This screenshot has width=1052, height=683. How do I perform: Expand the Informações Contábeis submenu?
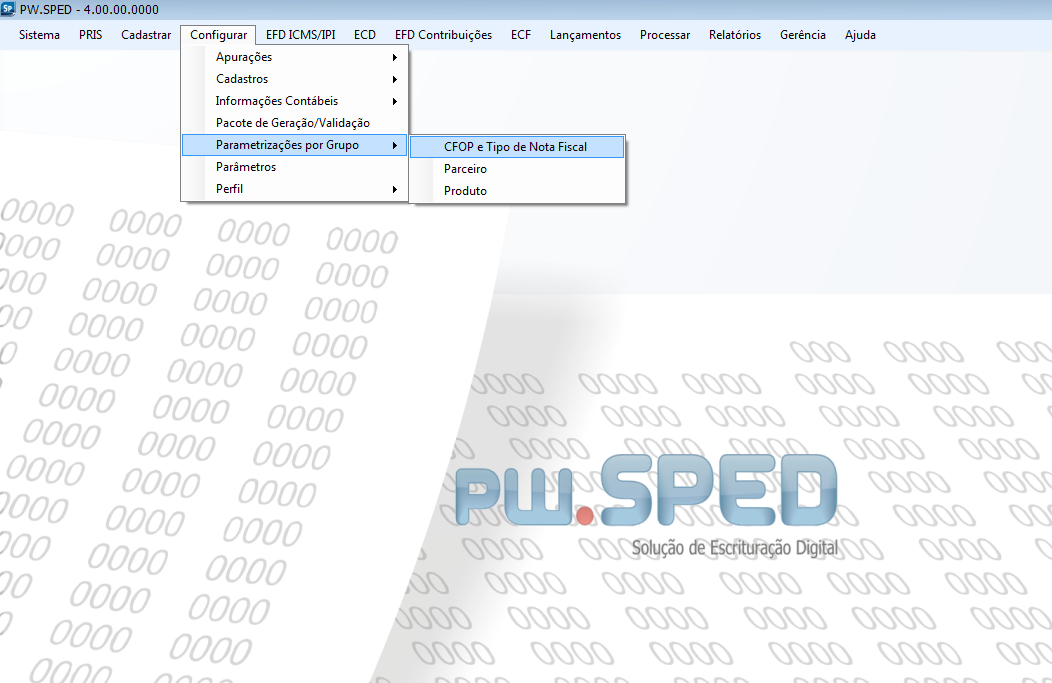pyautogui.click(x=295, y=101)
